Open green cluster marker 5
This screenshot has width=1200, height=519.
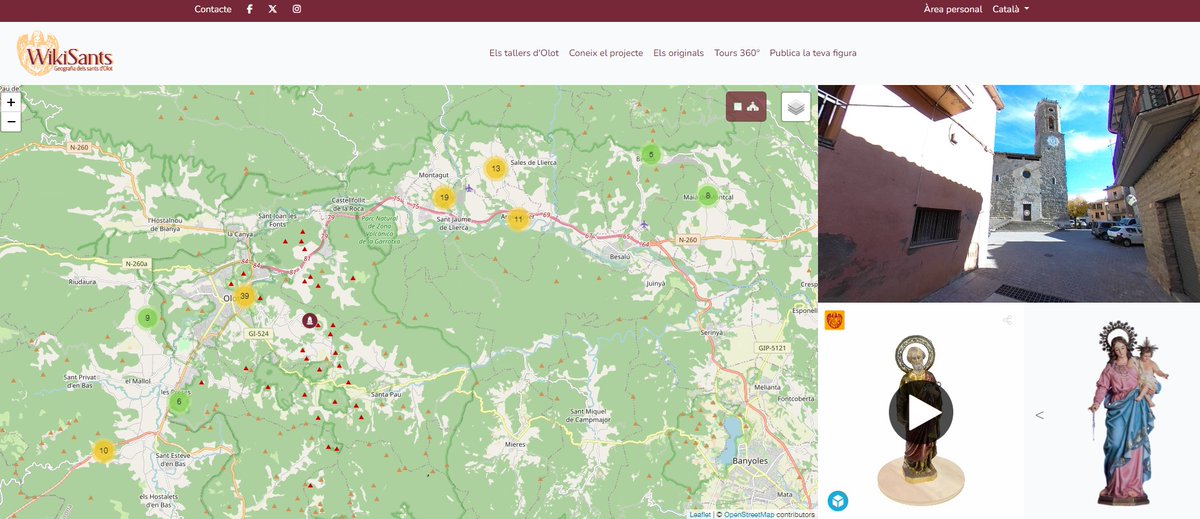[x=651, y=155]
